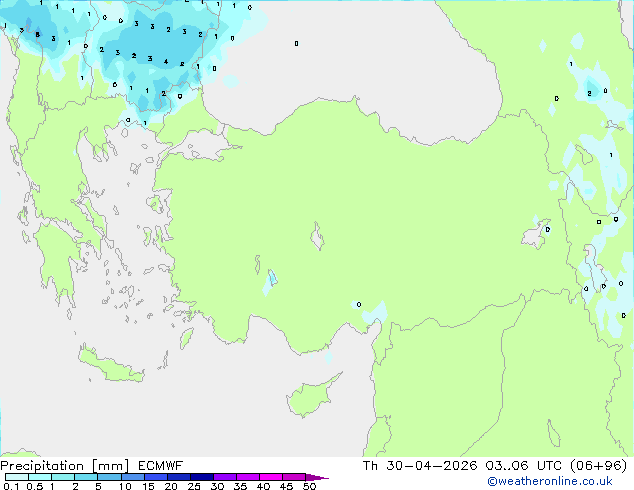Click the '35' legend scale label
634x490 pixels.
tap(240, 486)
